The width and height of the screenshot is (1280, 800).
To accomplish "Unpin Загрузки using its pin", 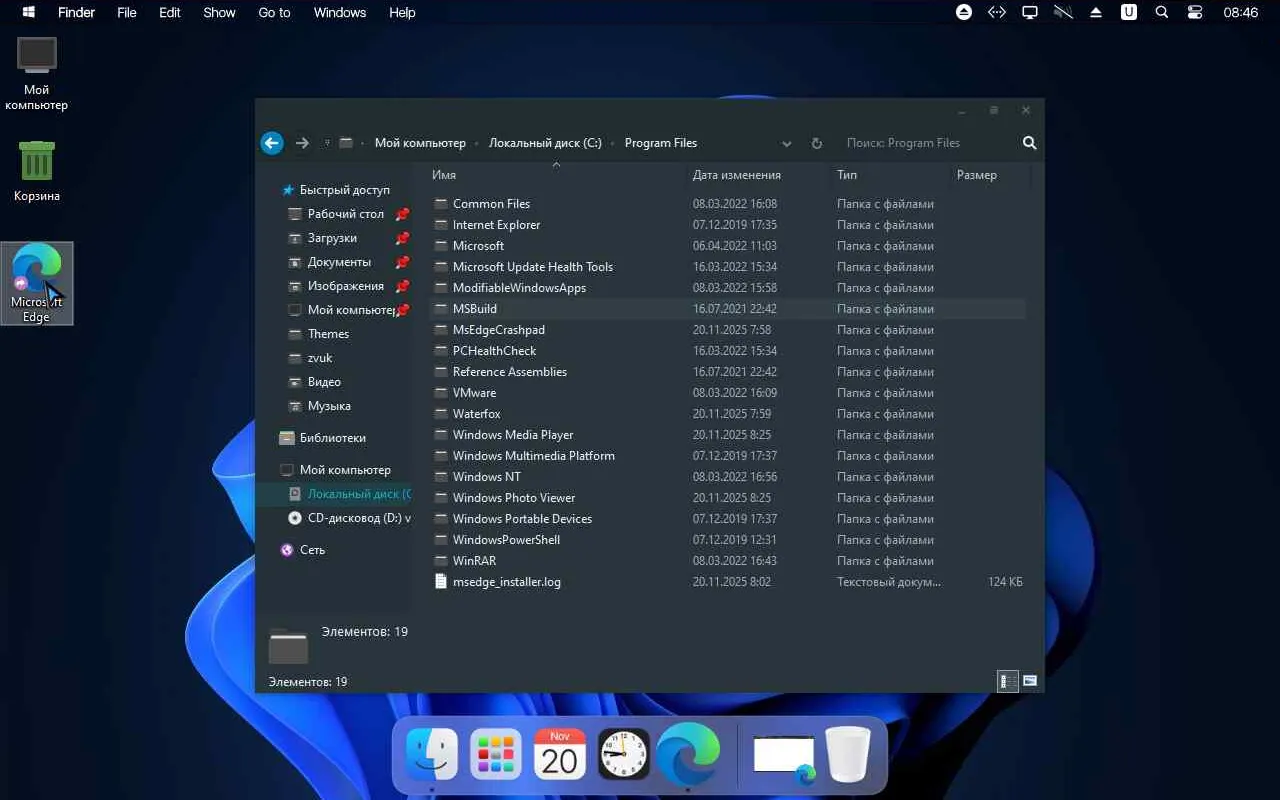I will pos(402,238).
